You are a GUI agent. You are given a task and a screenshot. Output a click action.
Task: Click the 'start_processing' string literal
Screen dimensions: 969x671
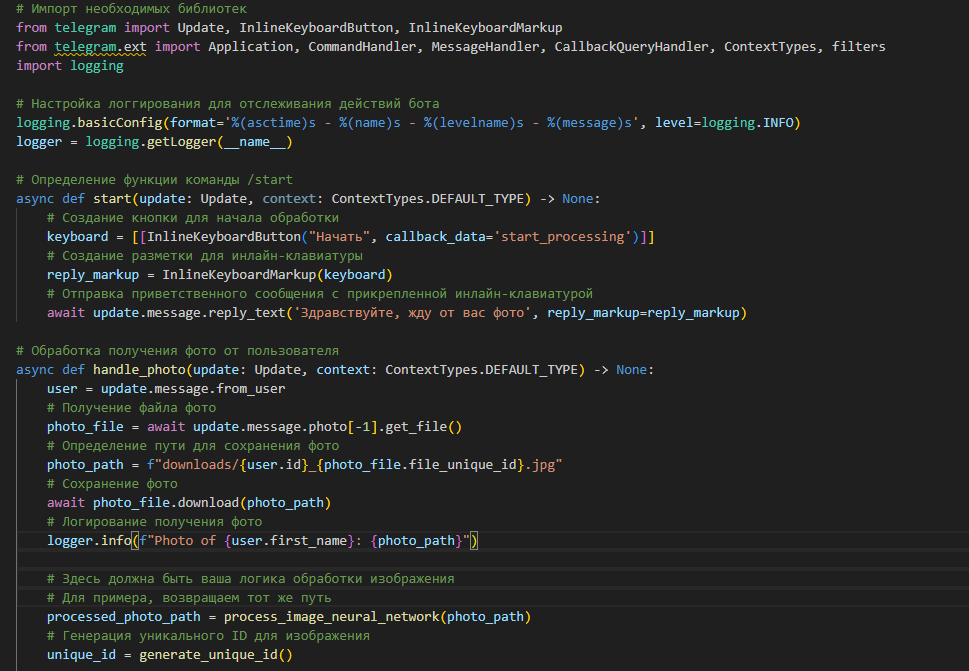click(x=562, y=237)
